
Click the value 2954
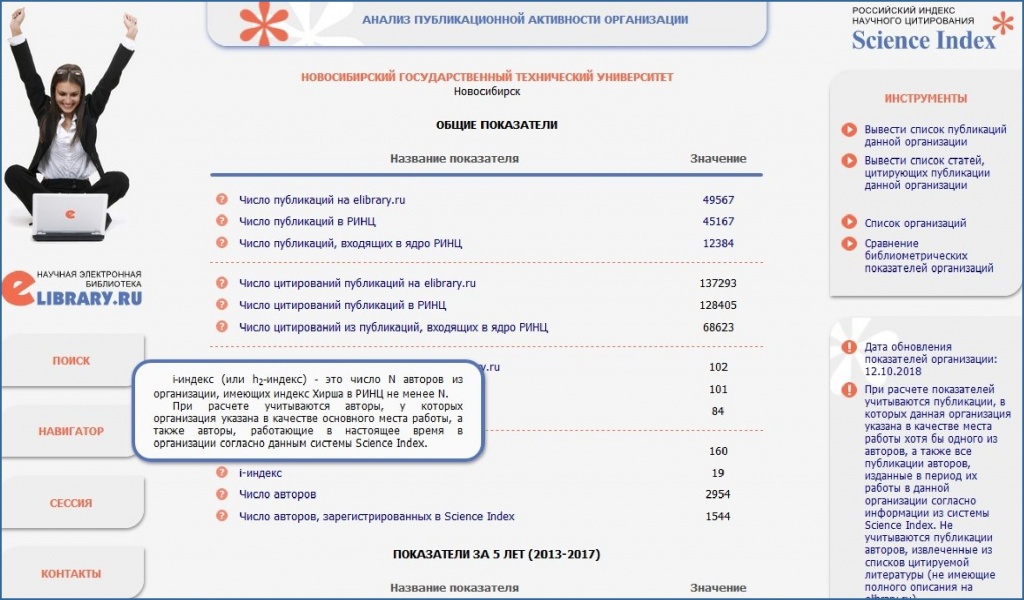718,494
